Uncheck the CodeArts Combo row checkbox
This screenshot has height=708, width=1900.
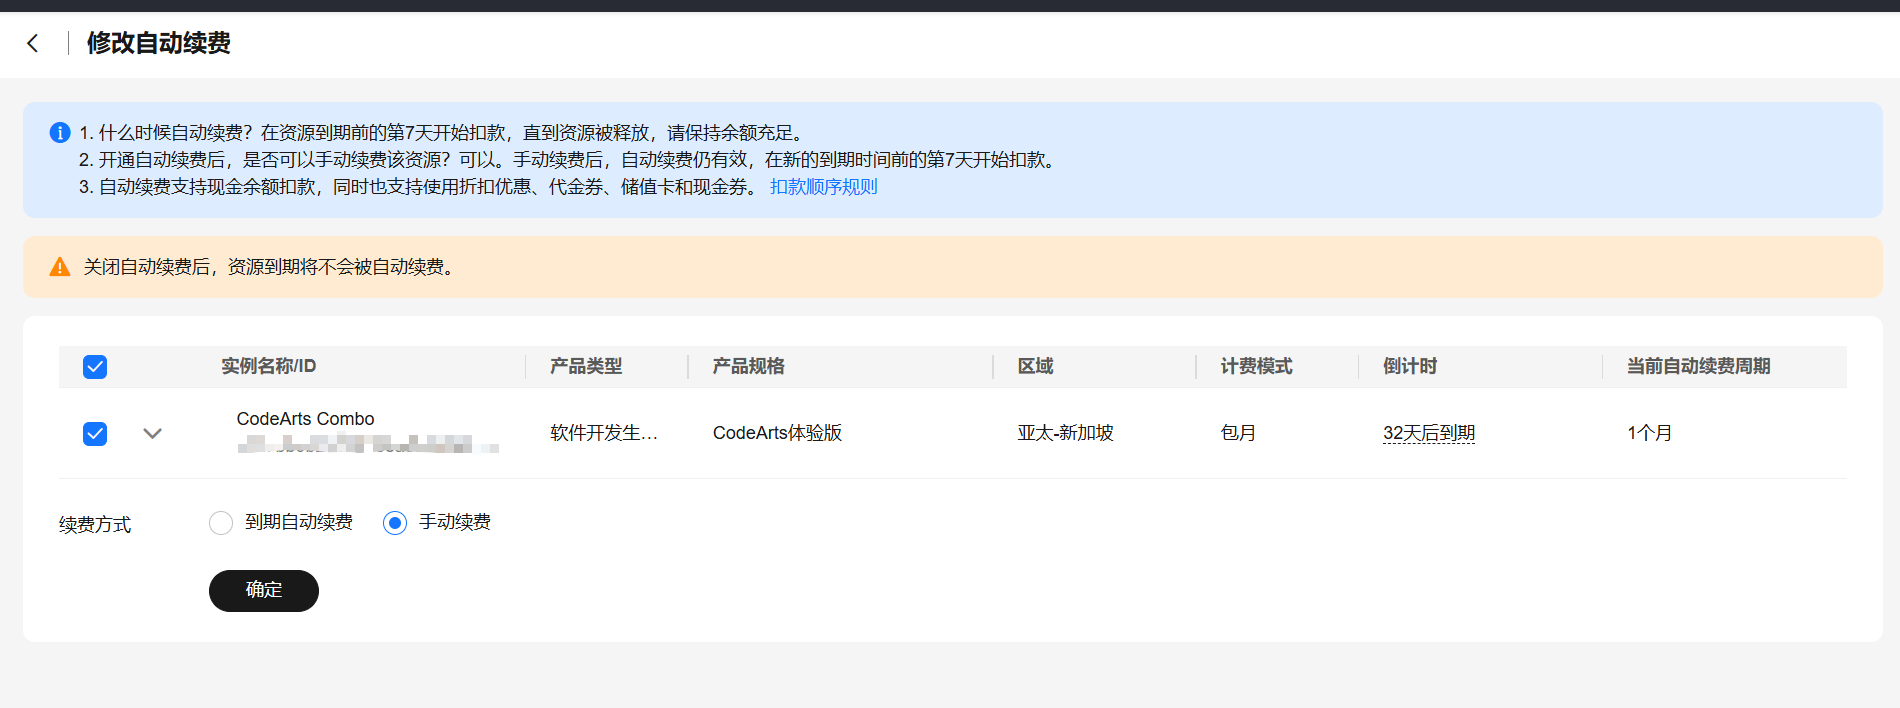(x=95, y=433)
